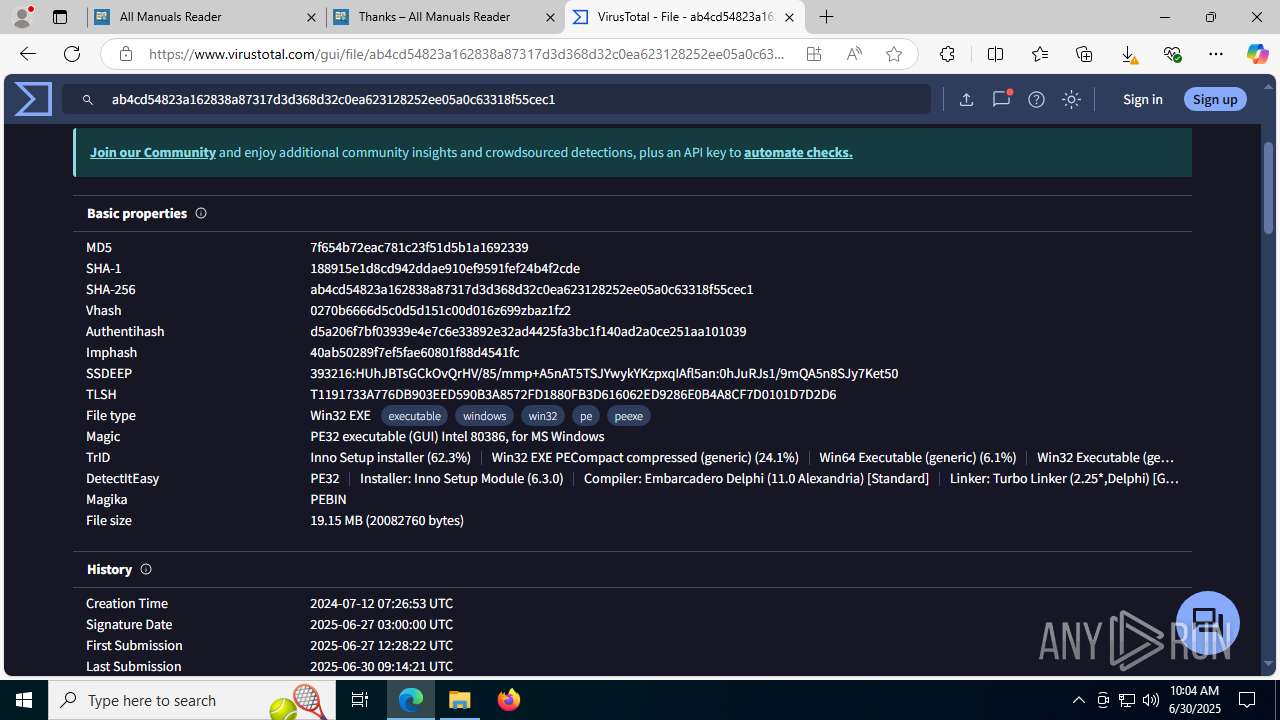Open the tab actions menu icon
Image resolution: width=1280 pixels, height=720 pixels.
(60, 17)
